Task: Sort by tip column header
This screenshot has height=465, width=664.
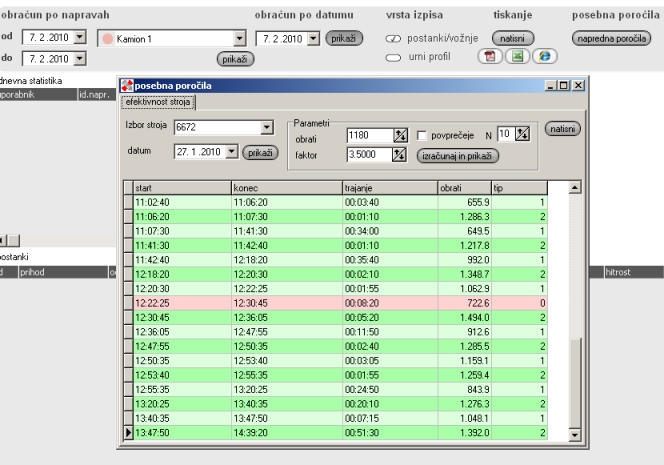Action: (x=520, y=188)
